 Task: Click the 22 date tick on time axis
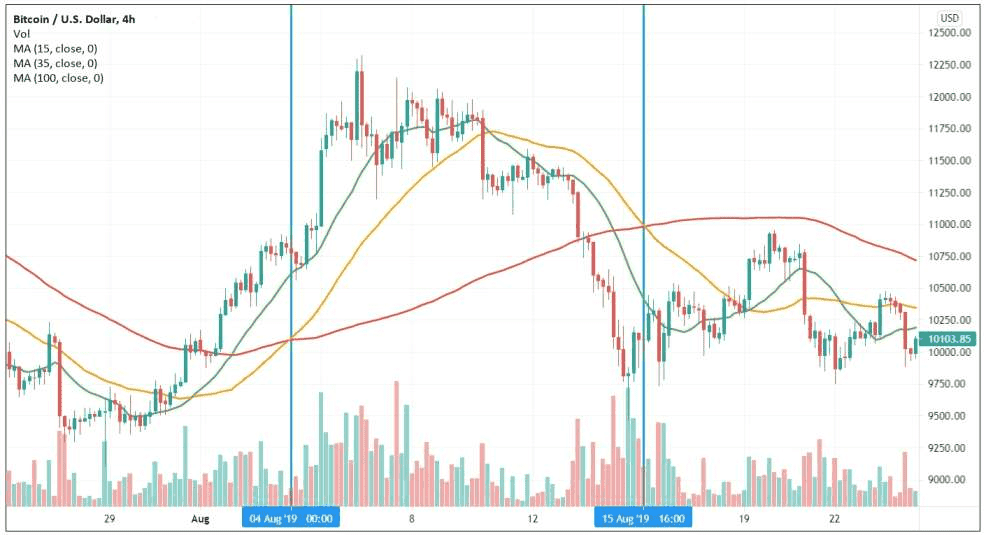click(835, 519)
